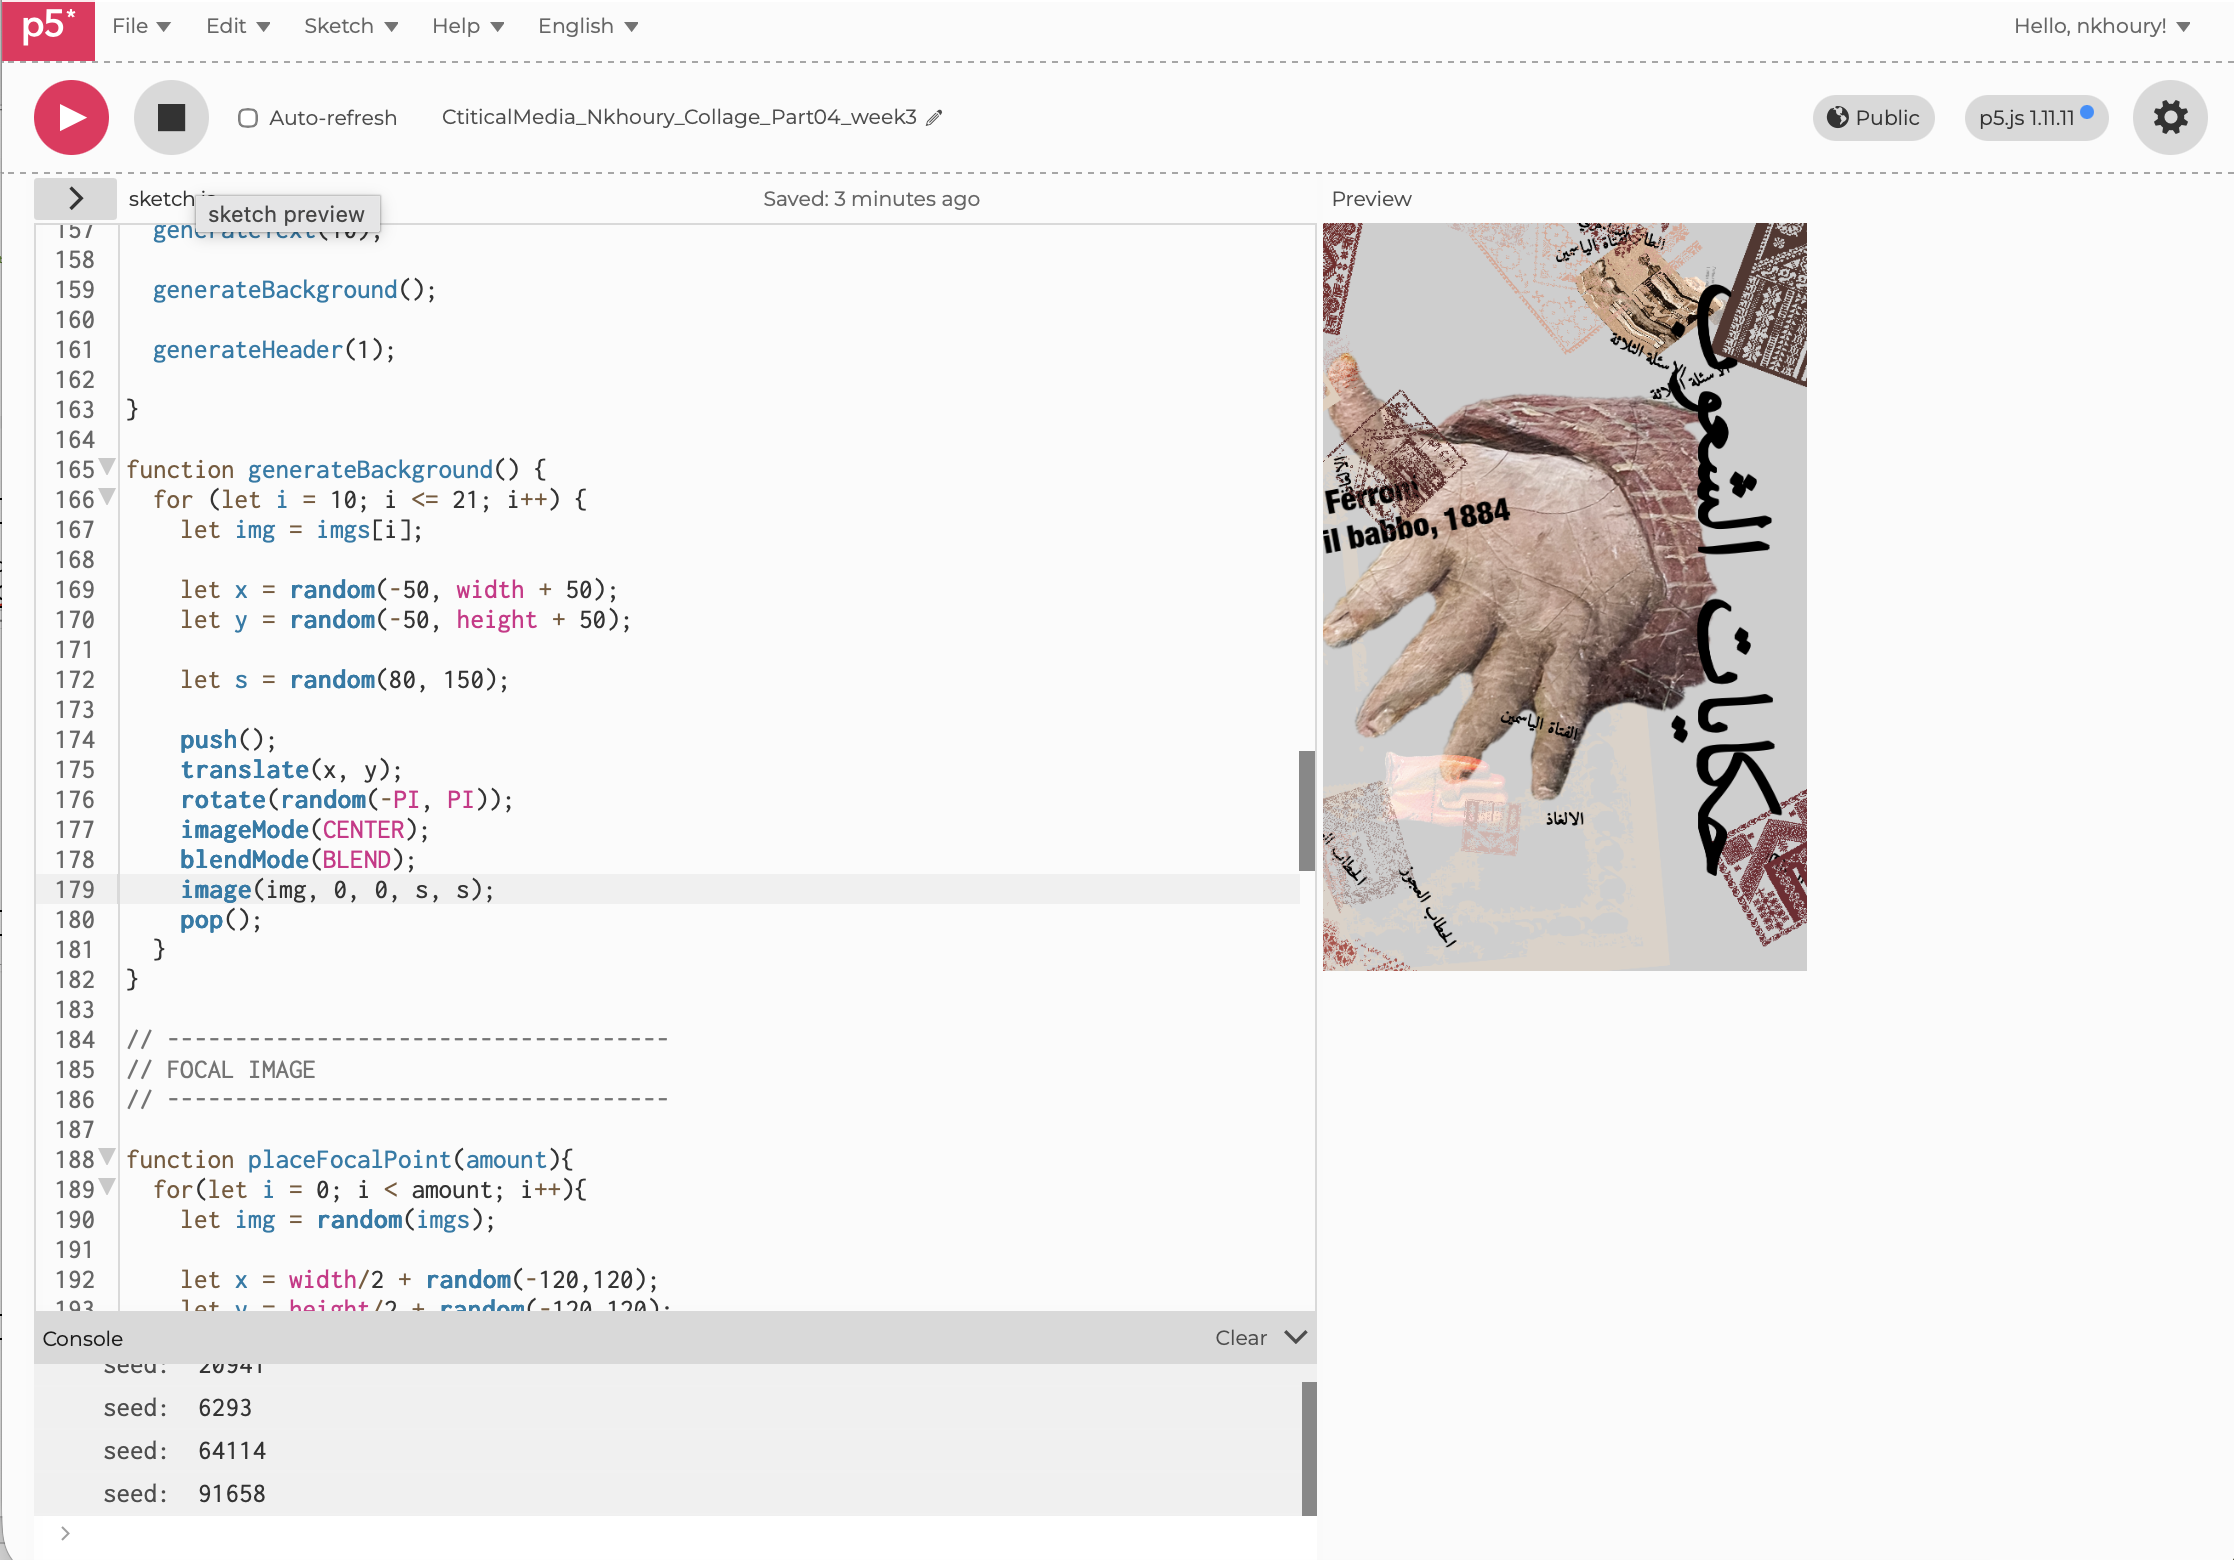Click generateHeader(1); on line 161

point(274,350)
